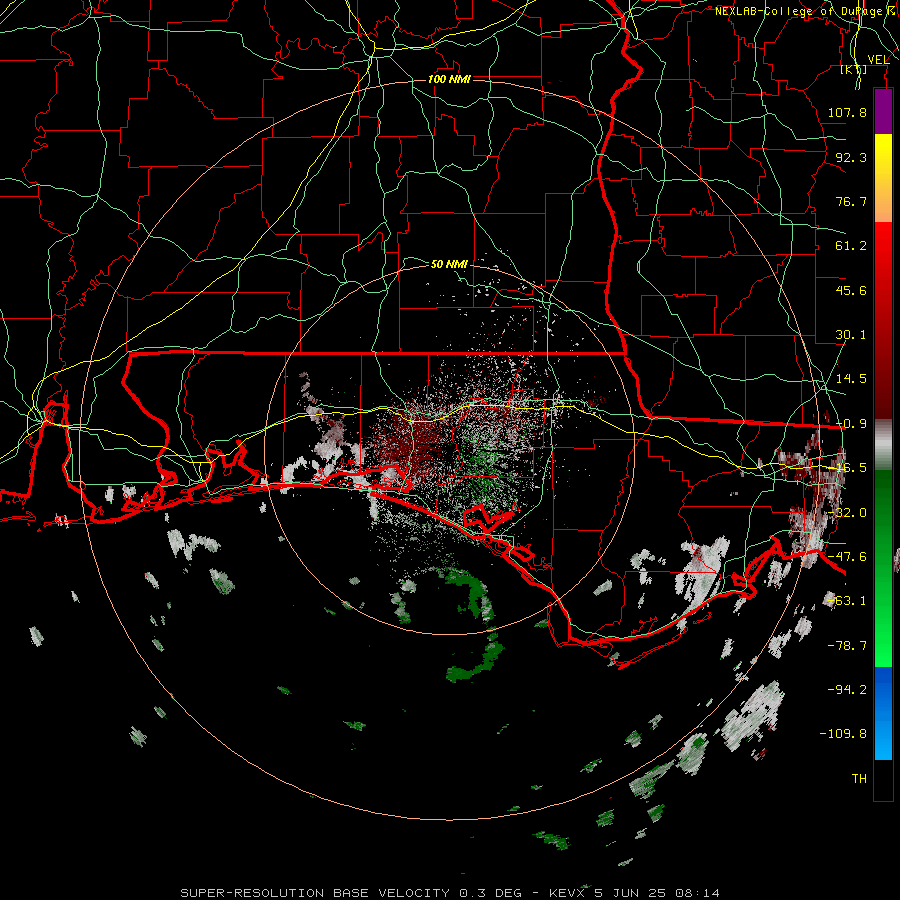Click the -0.9 legend value
Viewport: 900px width, 900px height.
(851, 424)
